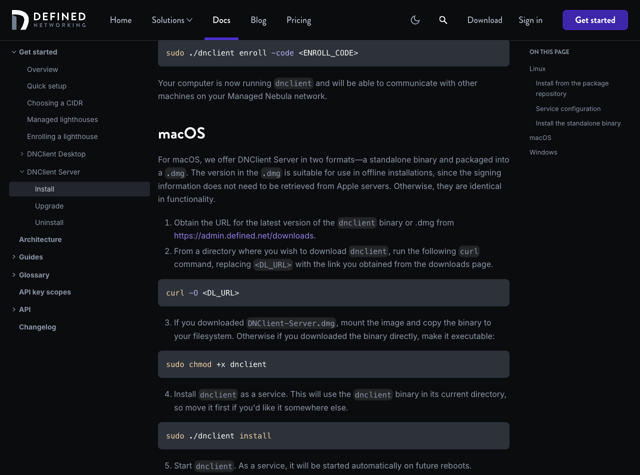640x475 pixels.
Task: Click the sudo ./dnclient install code block
Action: (333, 435)
